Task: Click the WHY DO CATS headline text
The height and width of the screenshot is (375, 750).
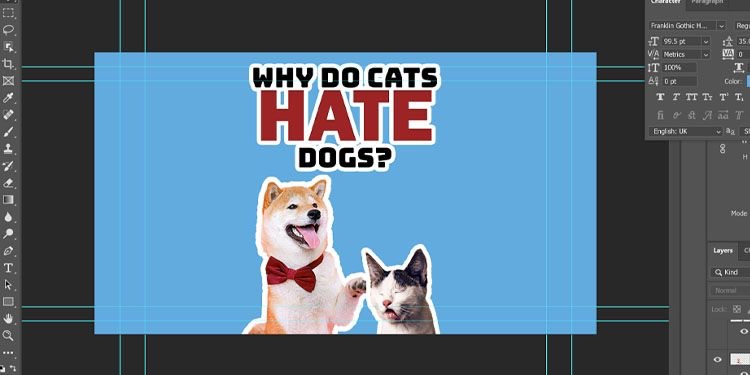Action: (x=344, y=77)
